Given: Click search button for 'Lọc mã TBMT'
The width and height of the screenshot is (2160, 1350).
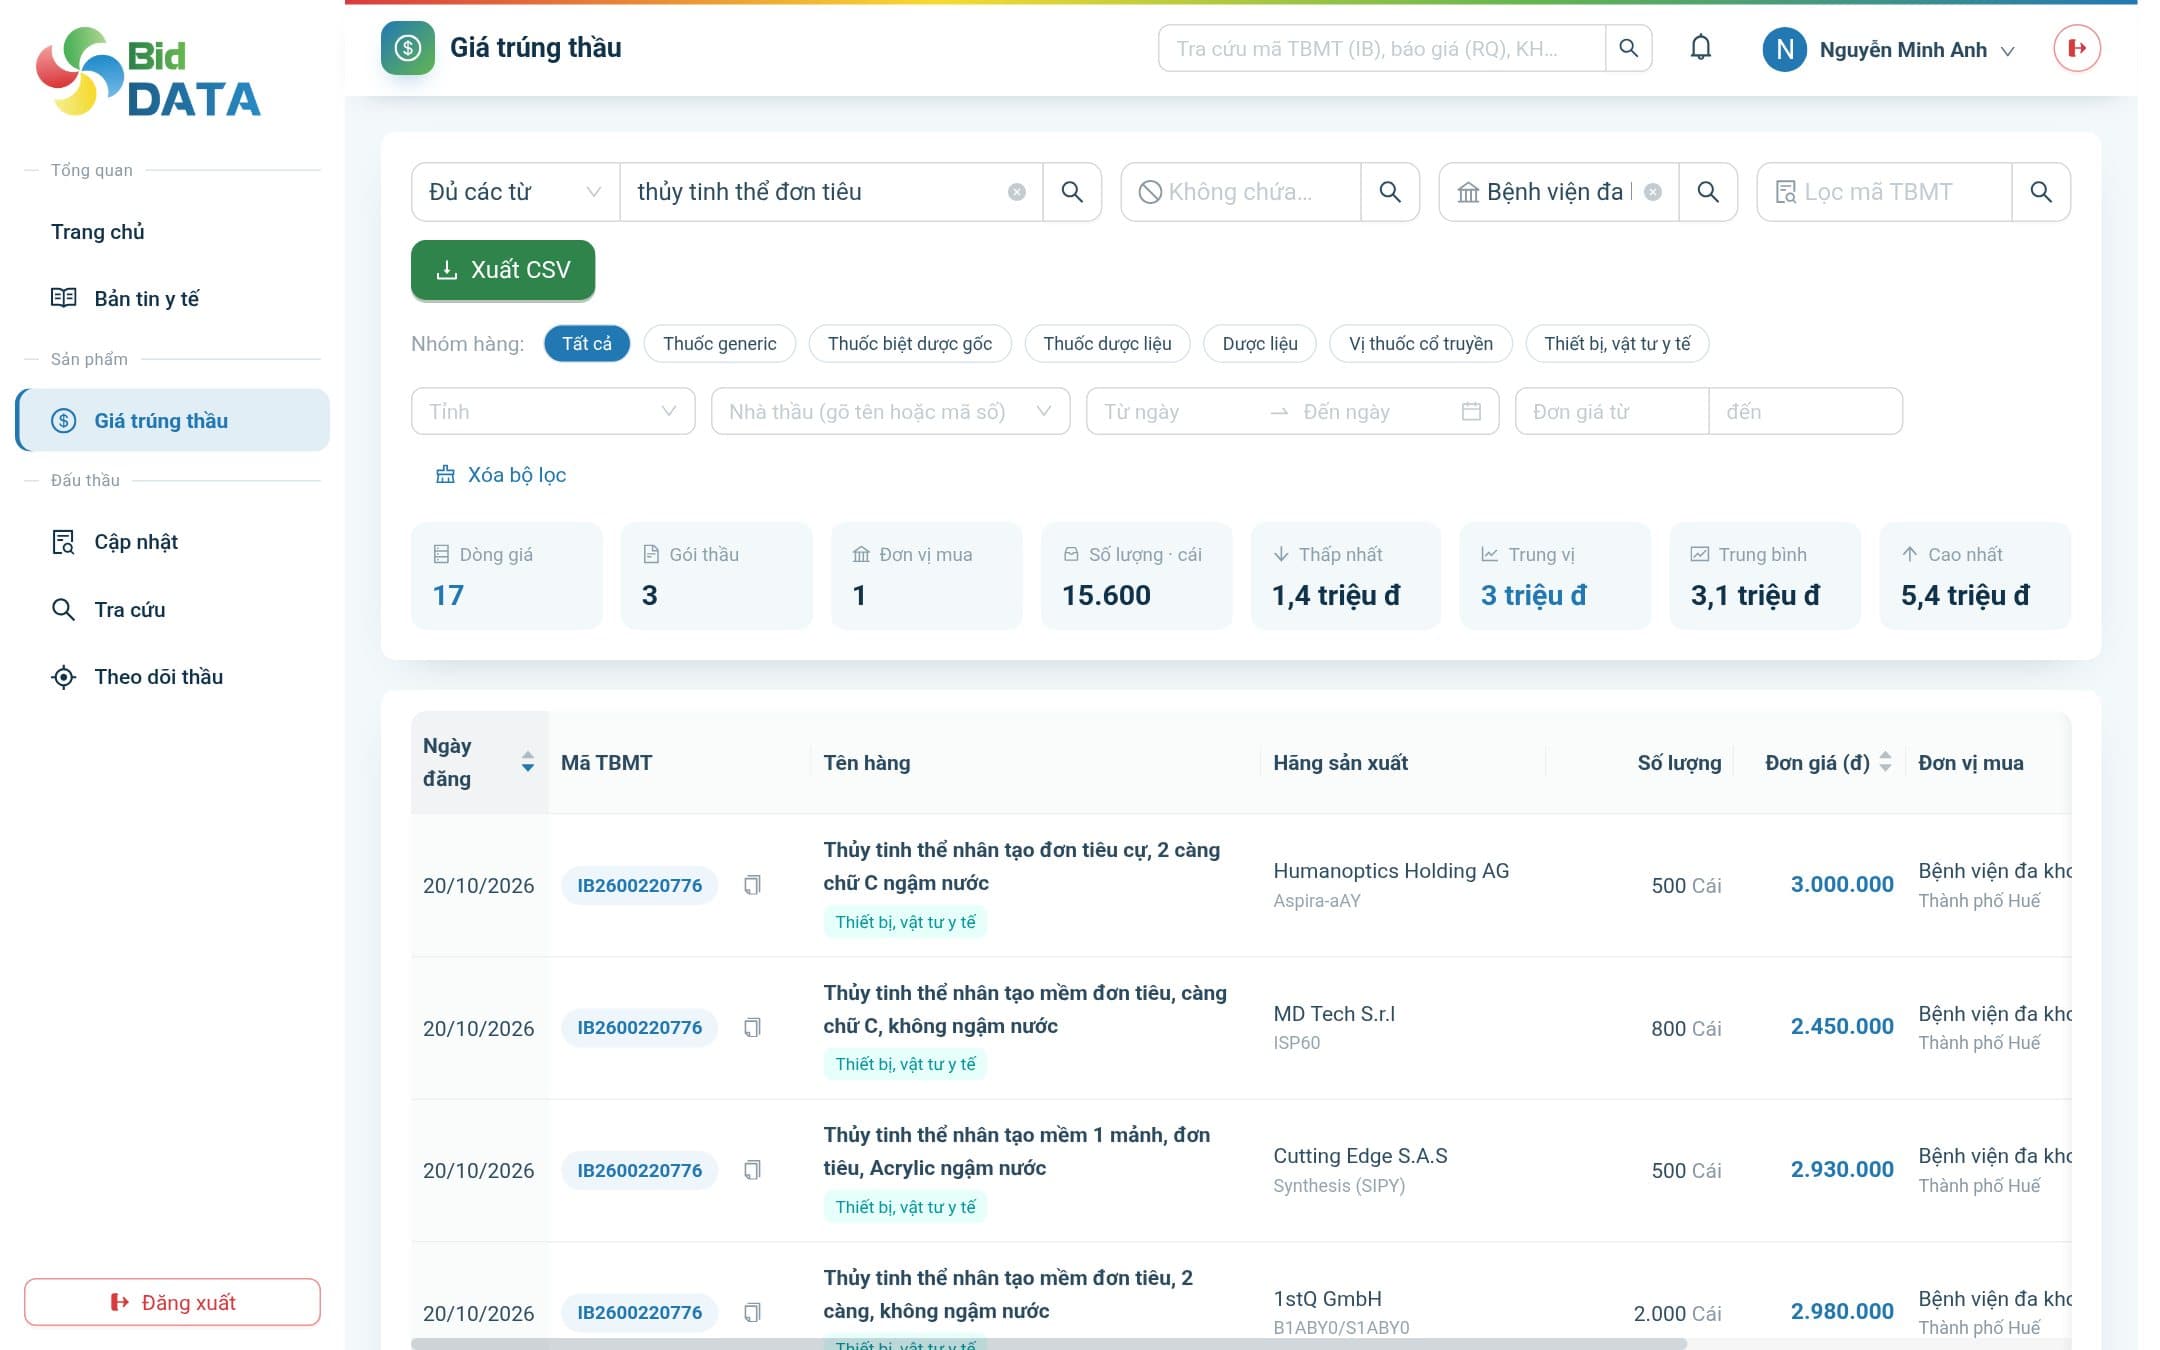Looking at the screenshot, I should tap(2041, 192).
